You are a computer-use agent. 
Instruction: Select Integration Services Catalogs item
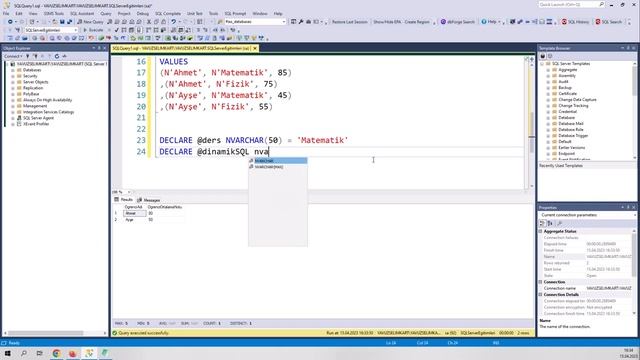click(49, 112)
